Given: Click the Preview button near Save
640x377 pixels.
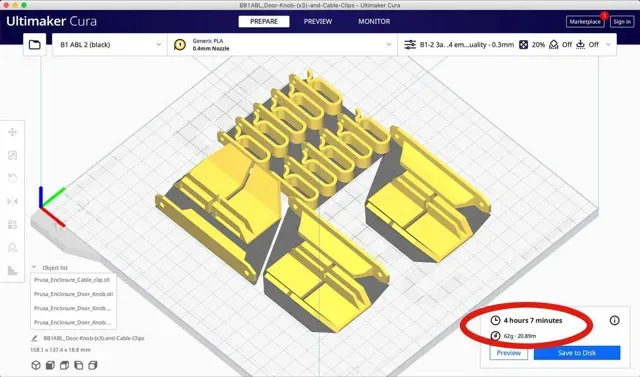Looking at the screenshot, I should click(509, 353).
